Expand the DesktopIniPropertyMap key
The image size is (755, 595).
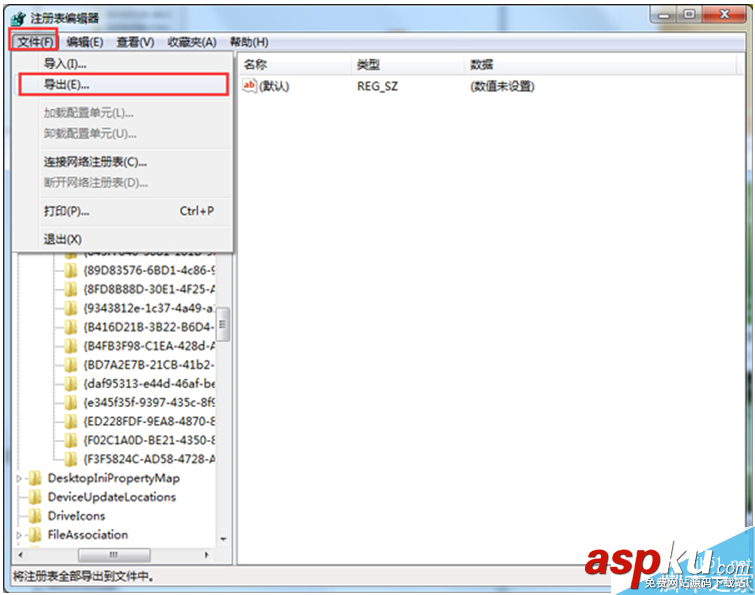pos(19,479)
